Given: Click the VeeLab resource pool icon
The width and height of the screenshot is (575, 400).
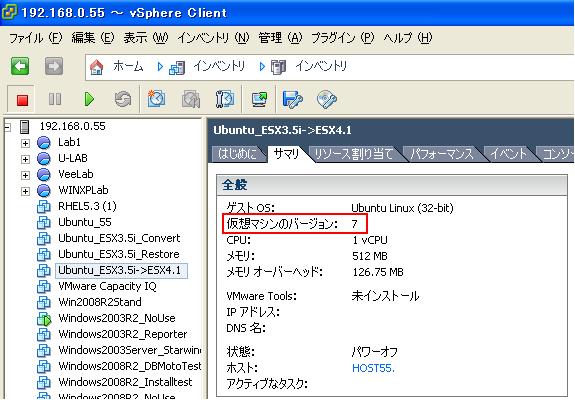Looking at the screenshot, I should [44, 175].
